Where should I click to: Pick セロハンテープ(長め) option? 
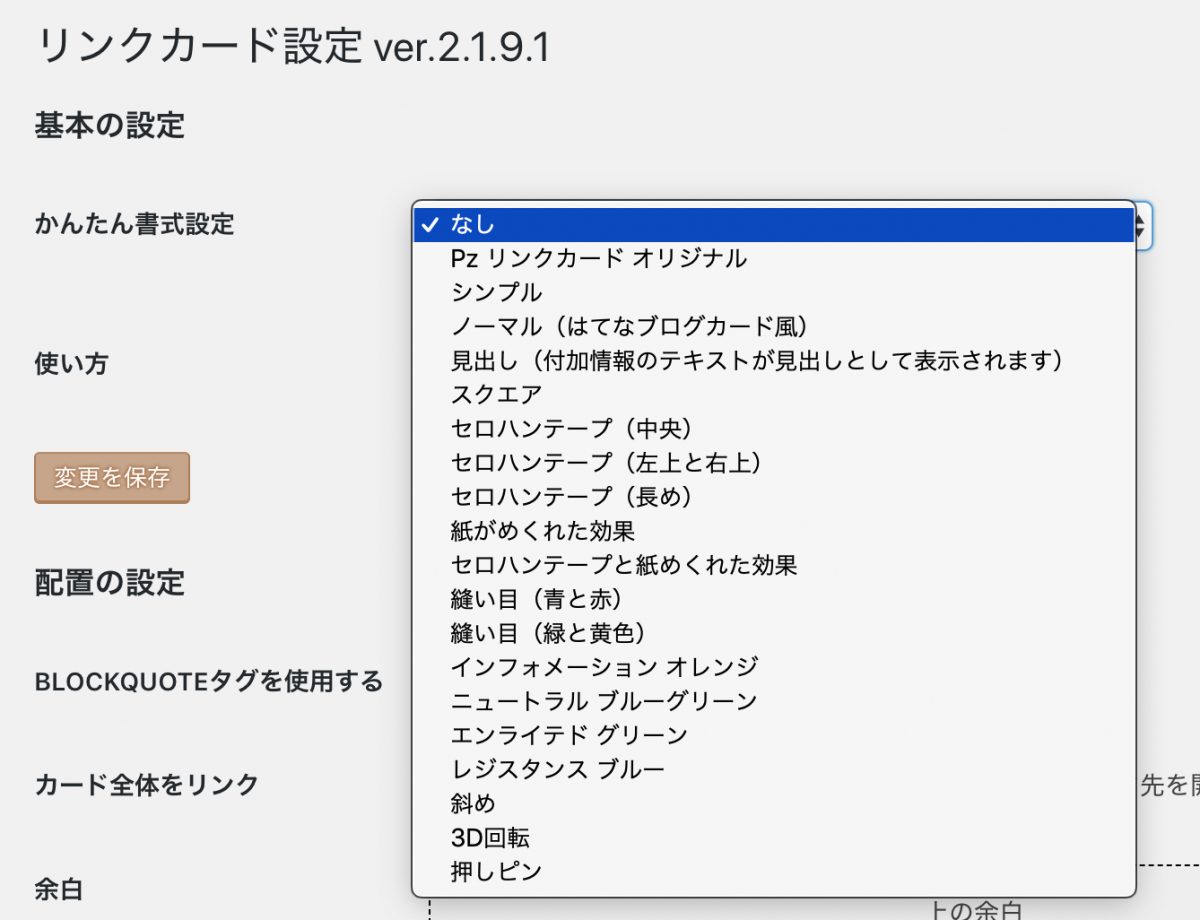774,496
